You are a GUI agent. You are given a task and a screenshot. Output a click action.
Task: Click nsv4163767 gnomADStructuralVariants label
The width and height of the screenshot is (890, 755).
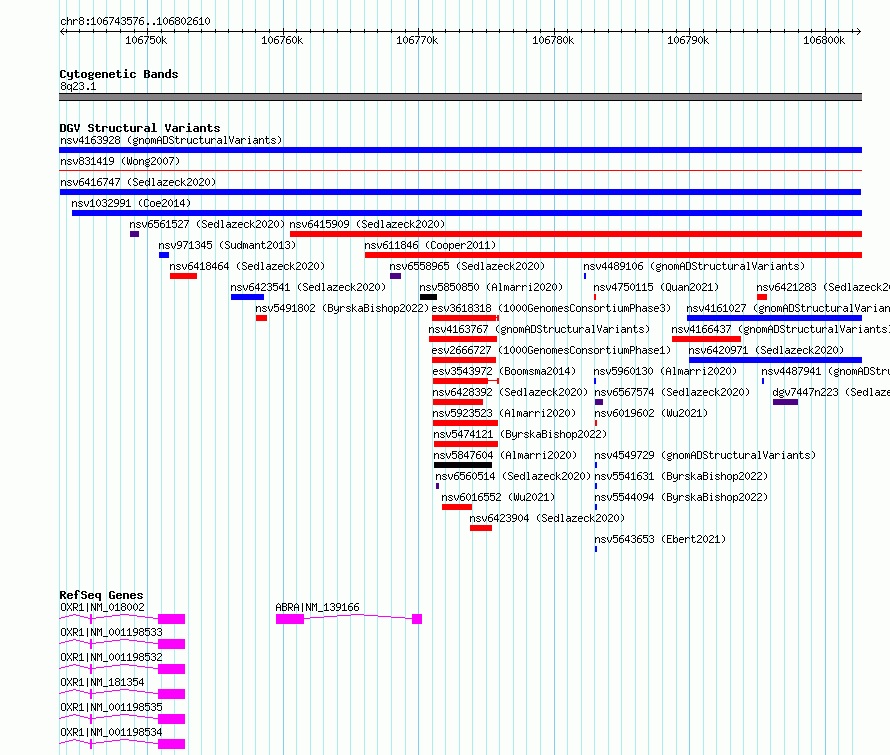point(539,329)
